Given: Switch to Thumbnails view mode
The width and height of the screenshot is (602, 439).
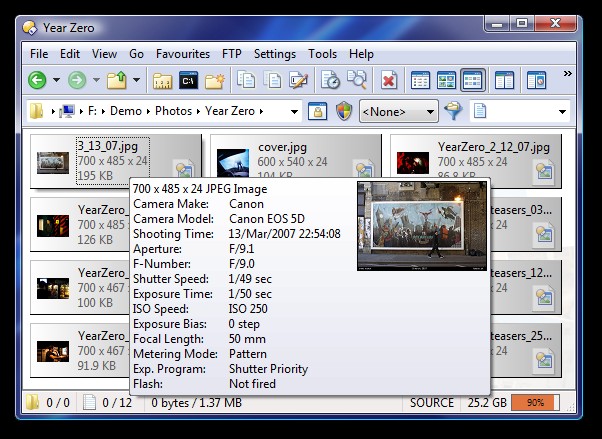Looking at the screenshot, I should coord(446,80).
